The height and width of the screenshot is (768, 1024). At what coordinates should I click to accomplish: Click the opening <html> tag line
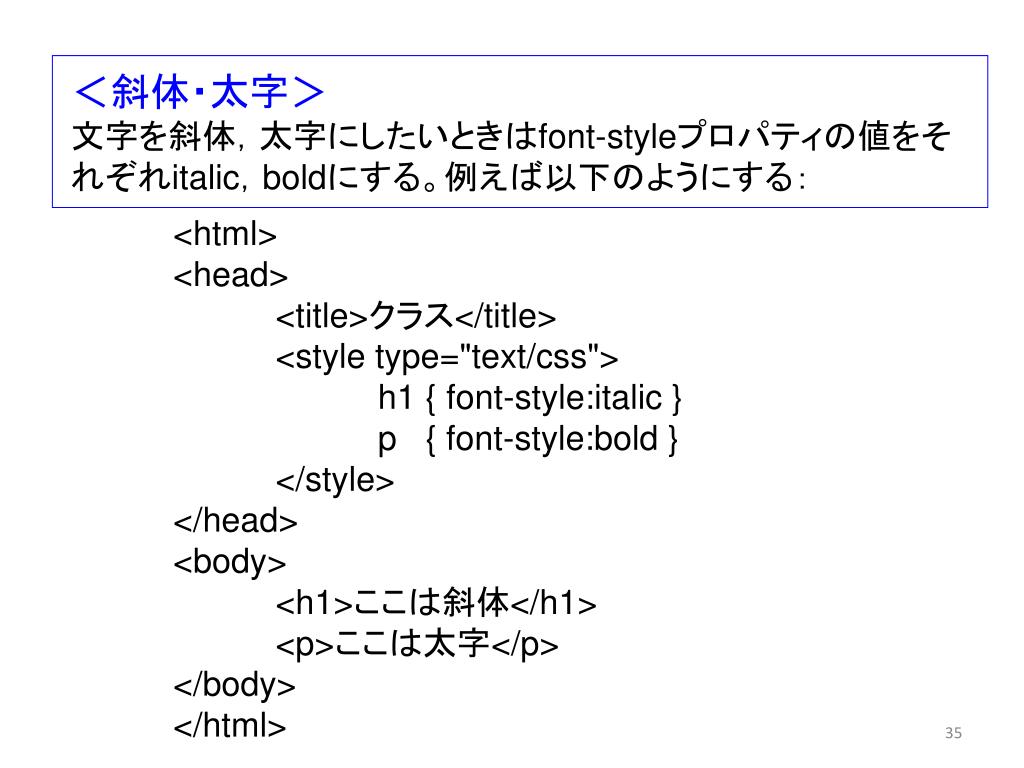[x=225, y=234]
